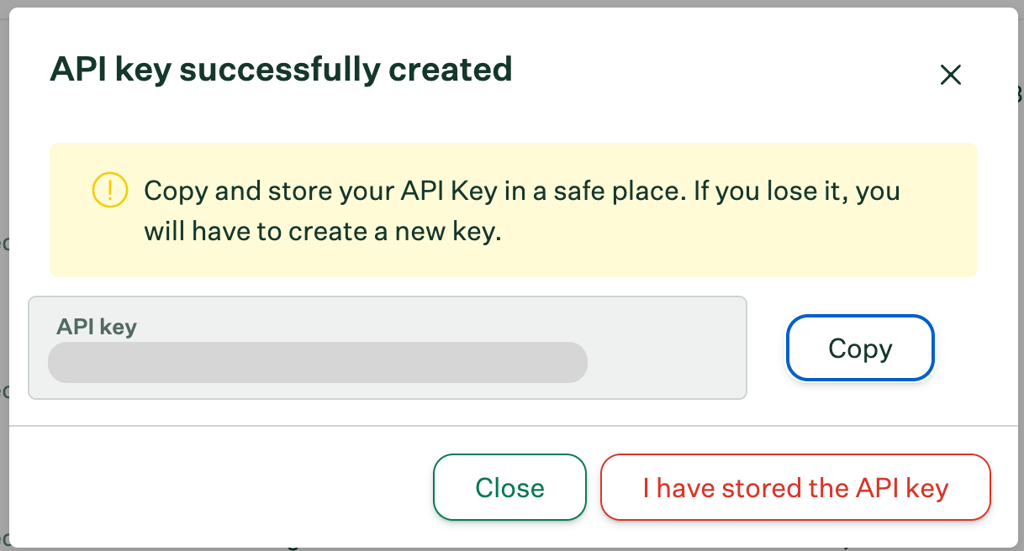Image resolution: width=1024 pixels, height=551 pixels.
Task: Confirm with I have stored the API key
Action: (795, 488)
